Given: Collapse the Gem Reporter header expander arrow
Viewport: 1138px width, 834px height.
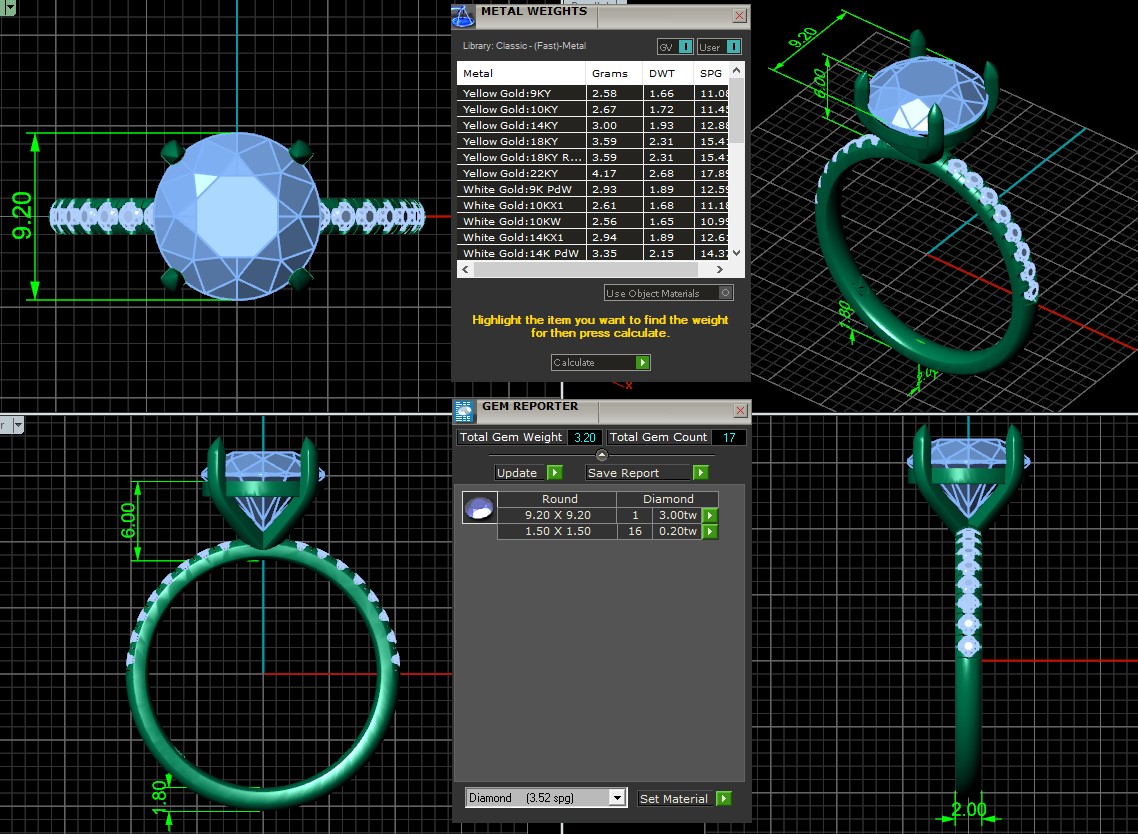Looking at the screenshot, I should pos(602,456).
